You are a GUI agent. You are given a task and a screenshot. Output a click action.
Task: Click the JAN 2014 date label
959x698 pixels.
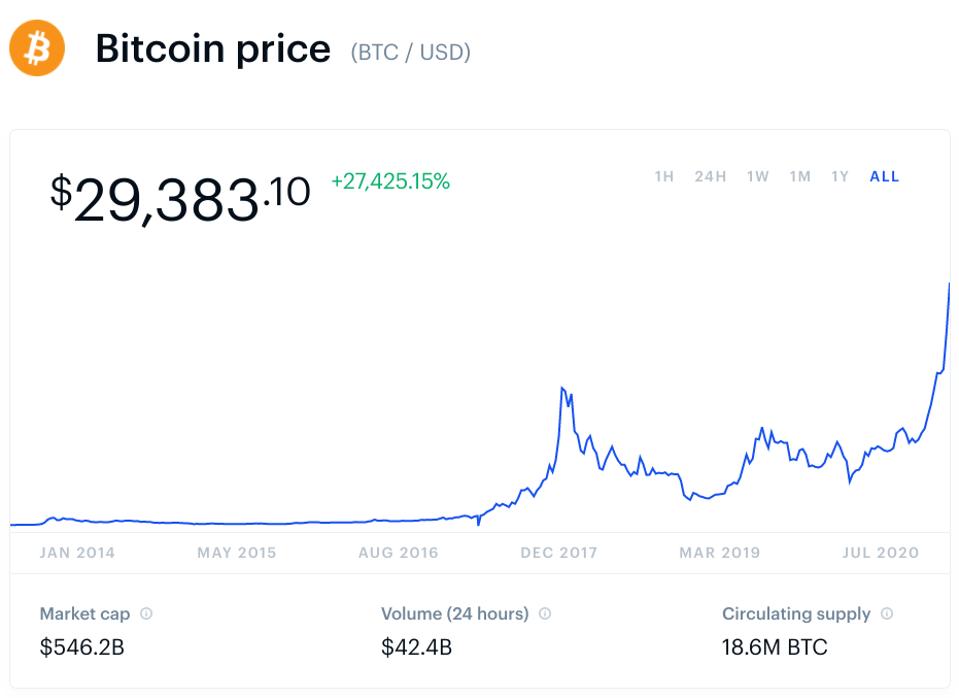80,551
